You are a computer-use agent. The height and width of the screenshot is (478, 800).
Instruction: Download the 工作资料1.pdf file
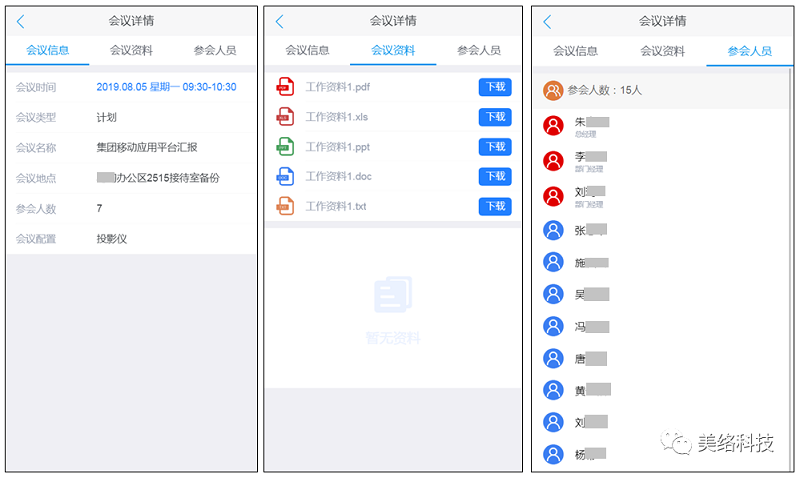pyautogui.click(x=495, y=87)
